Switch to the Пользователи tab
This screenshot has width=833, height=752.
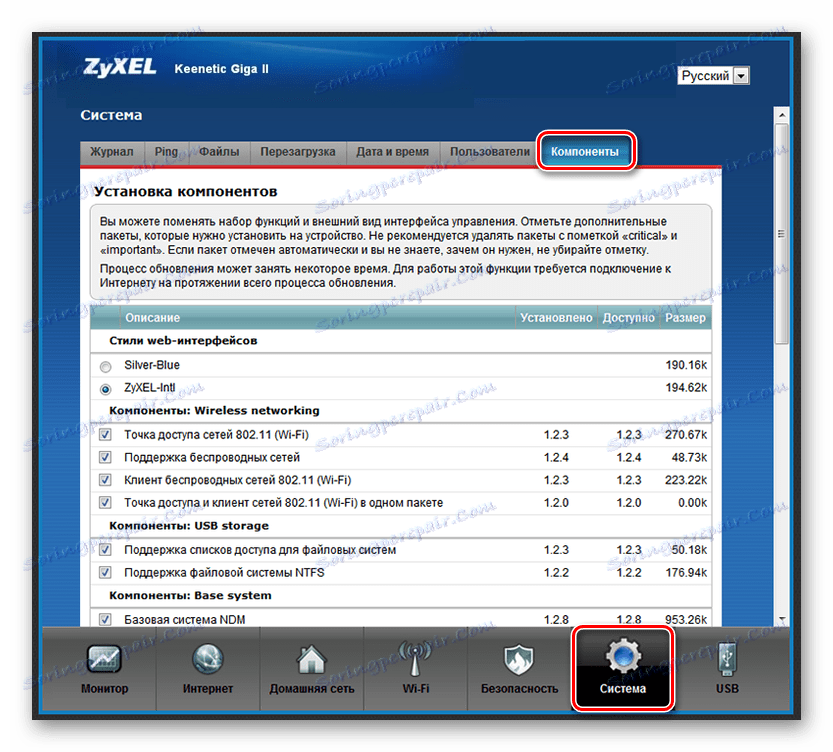[x=490, y=152]
